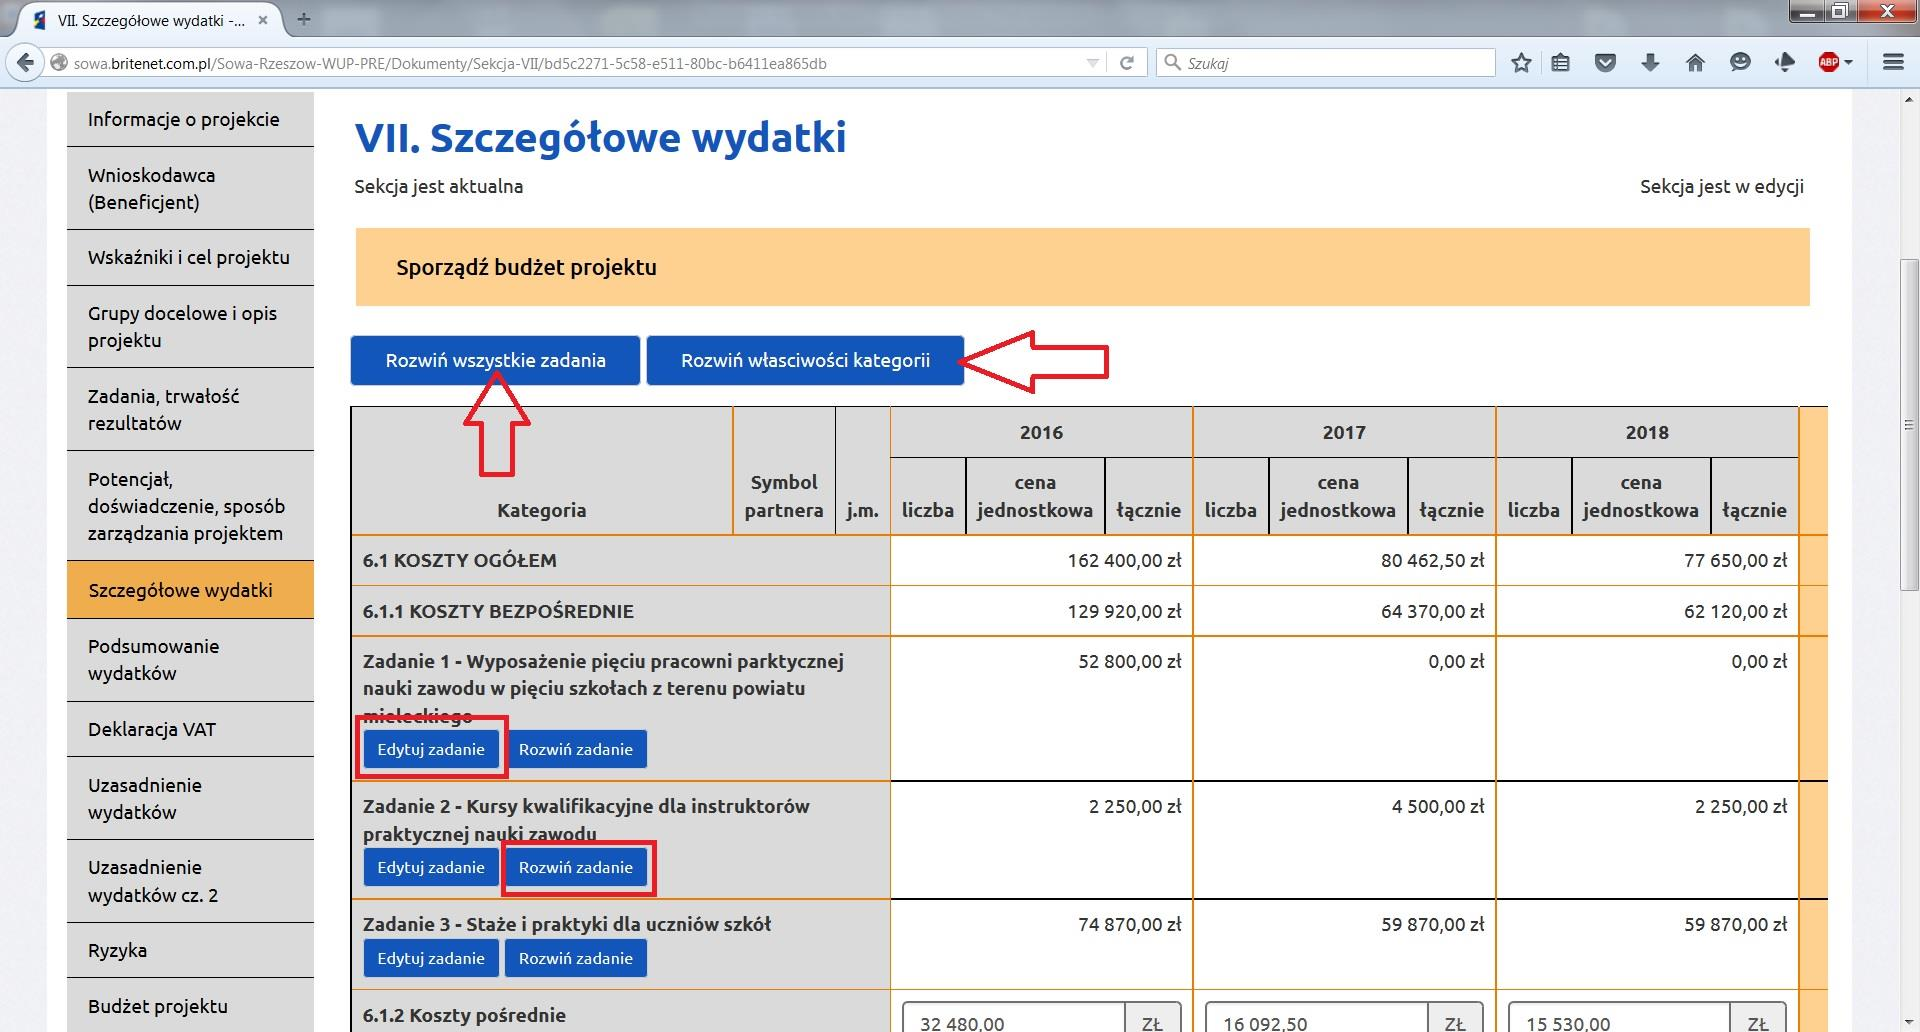Screen dimensions: 1920x1032
Task: Click the page vertical scrollbar
Action: [1909, 425]
